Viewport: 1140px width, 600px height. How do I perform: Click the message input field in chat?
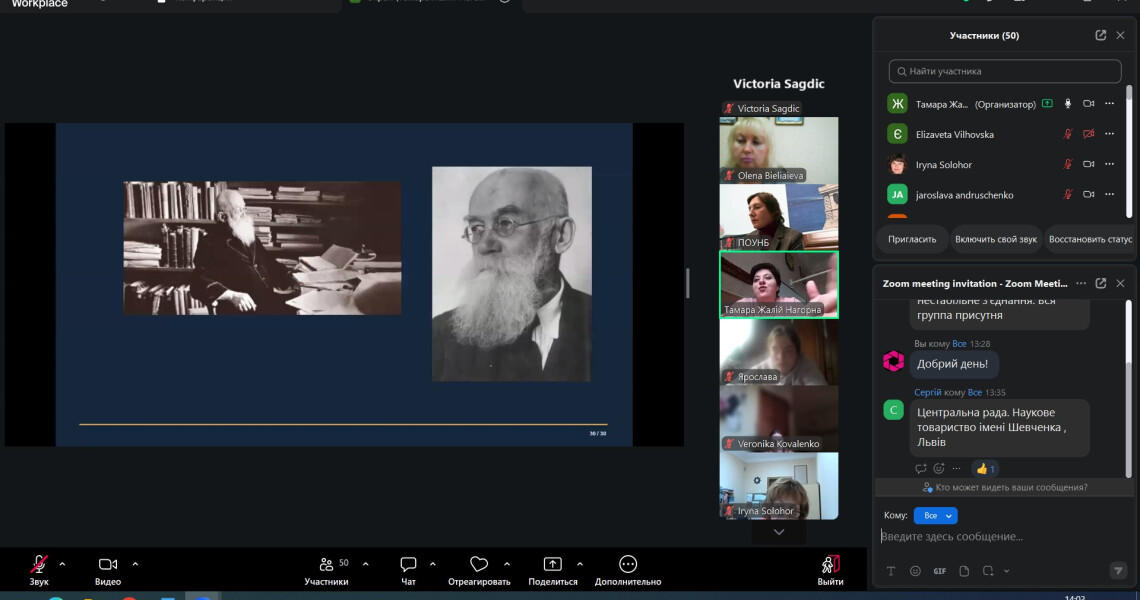tap(1003, 537)
